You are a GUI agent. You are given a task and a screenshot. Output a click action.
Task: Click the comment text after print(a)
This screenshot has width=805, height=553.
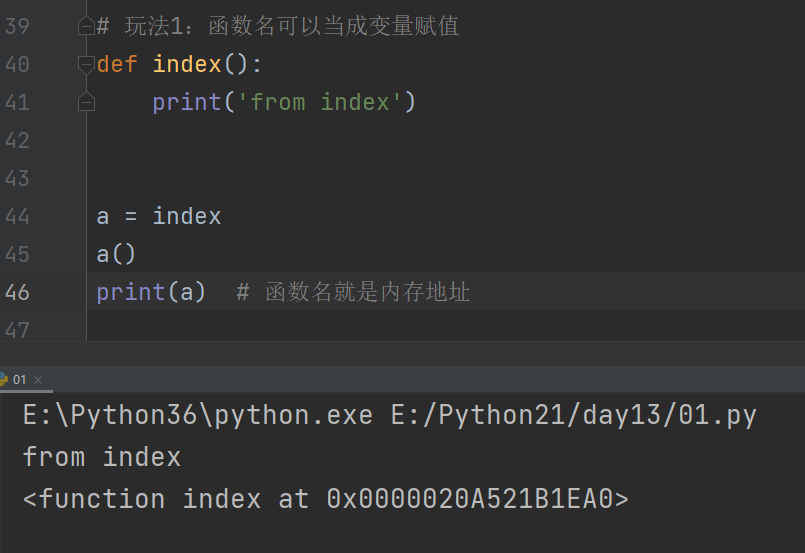pos(366,292)
